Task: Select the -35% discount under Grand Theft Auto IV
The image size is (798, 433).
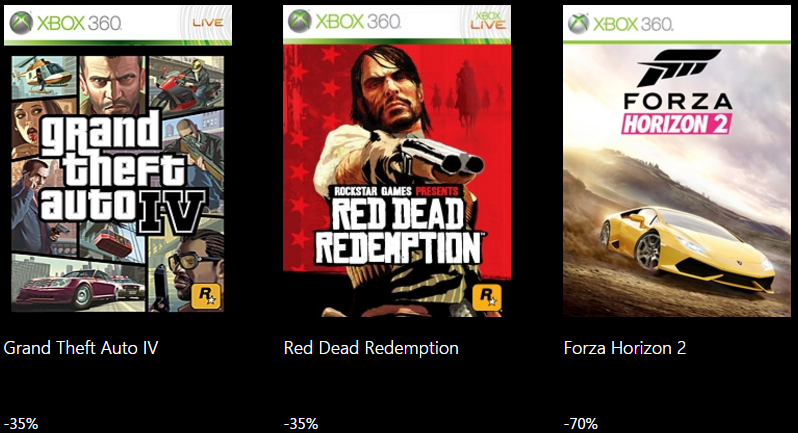Action: point(21,423)
